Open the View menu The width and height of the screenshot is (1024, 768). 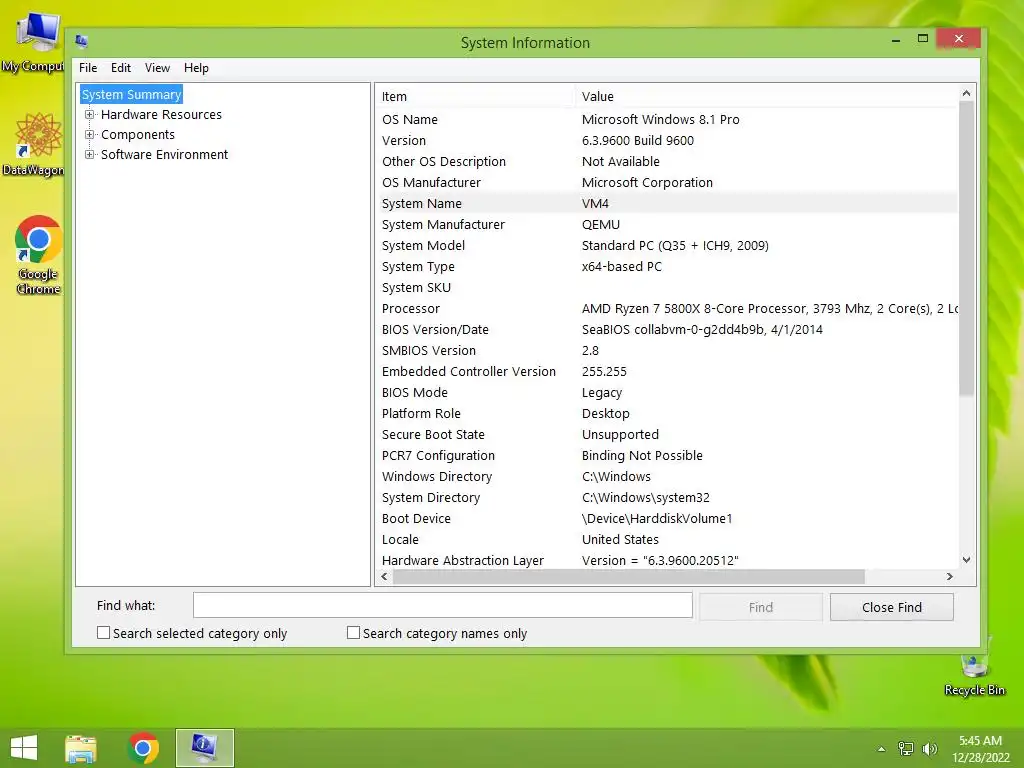(157, 68)
